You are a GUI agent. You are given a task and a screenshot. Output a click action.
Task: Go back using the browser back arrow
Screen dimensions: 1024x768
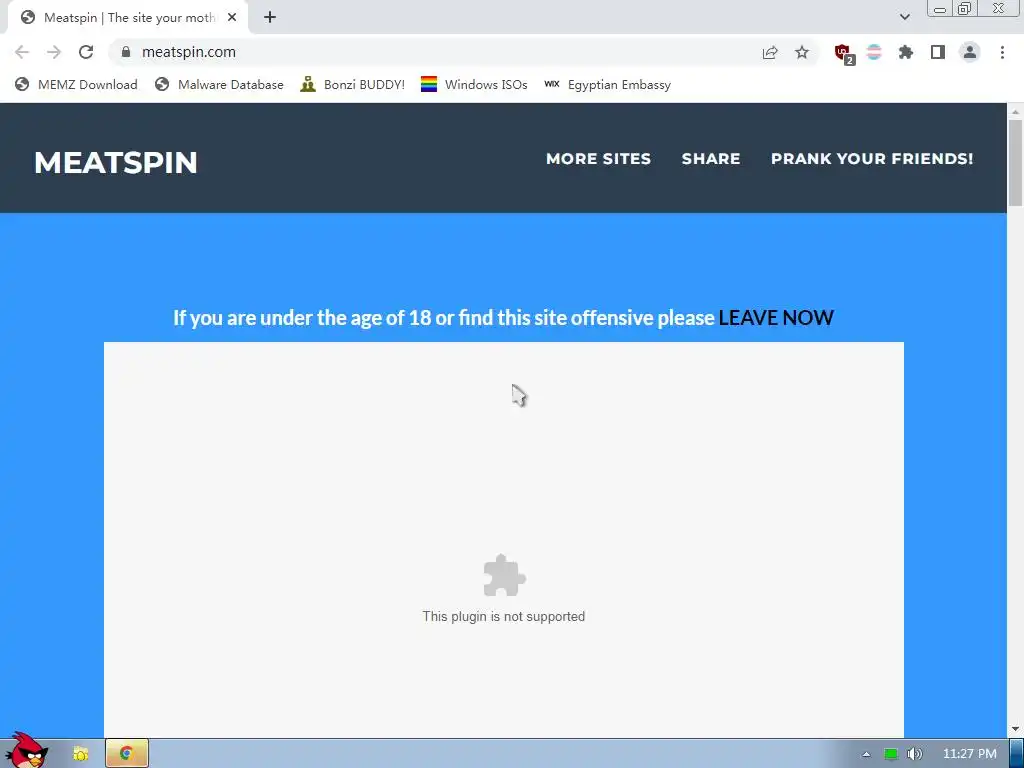click(22, 52)
